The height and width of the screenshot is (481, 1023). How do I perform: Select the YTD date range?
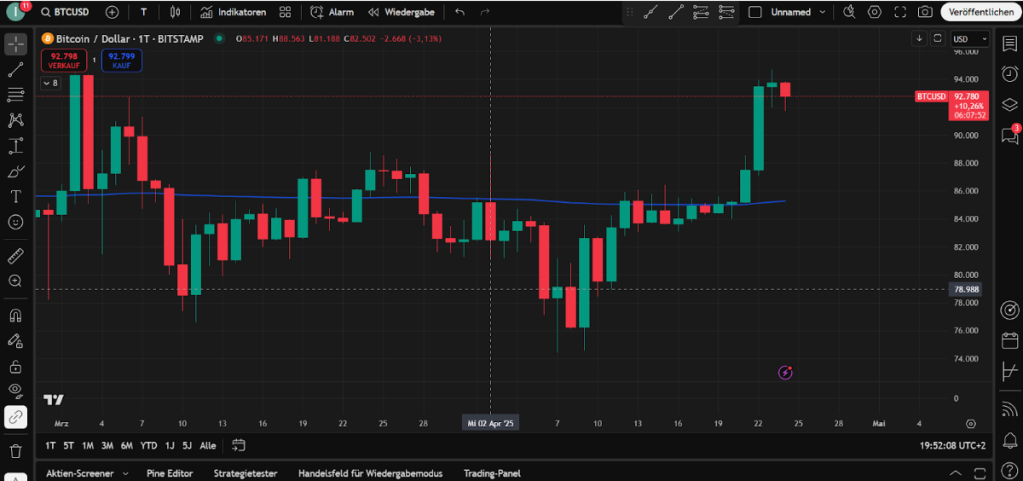tap(149, 446)
